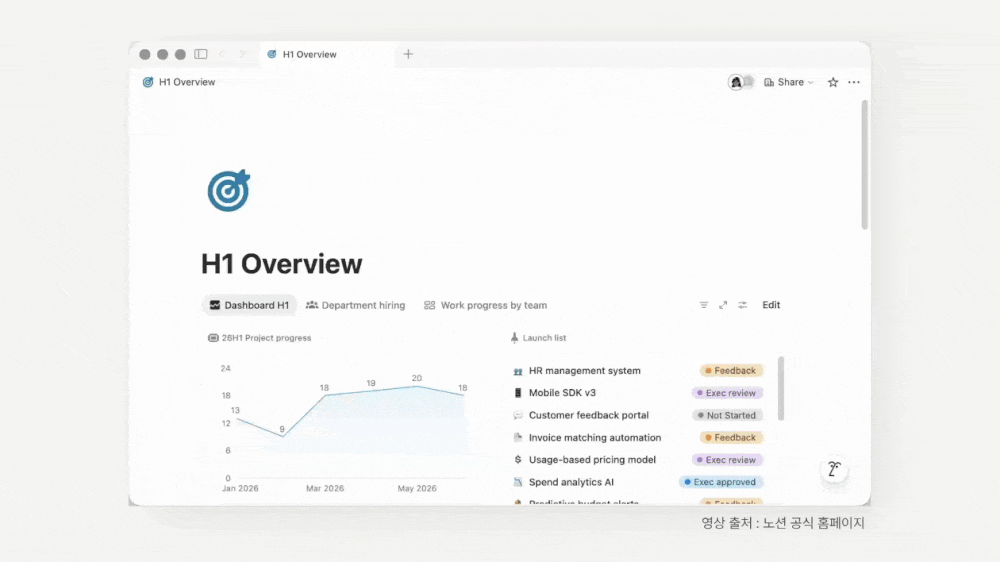This screenshot has height=562, width=1000.
Task: Click the 20 data point on the chart
Action: 417,386
